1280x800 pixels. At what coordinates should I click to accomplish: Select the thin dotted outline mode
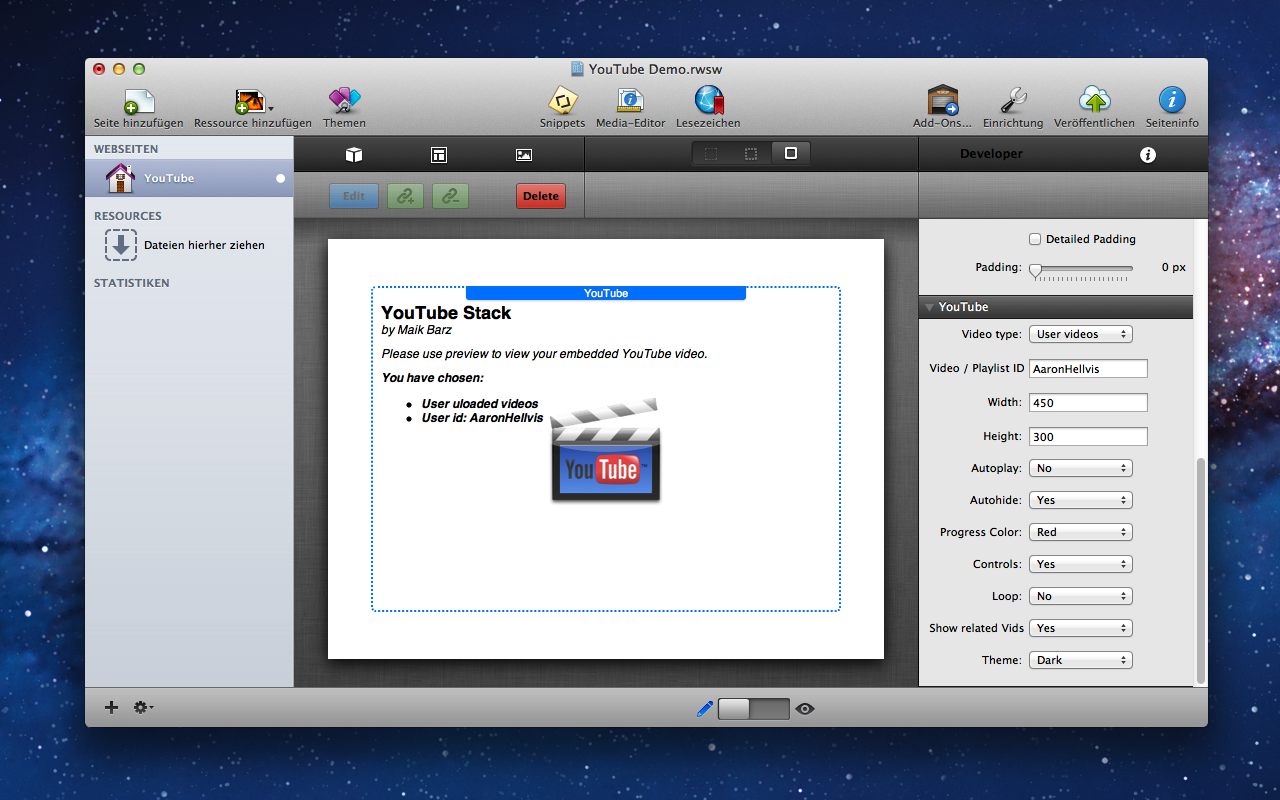711,154
